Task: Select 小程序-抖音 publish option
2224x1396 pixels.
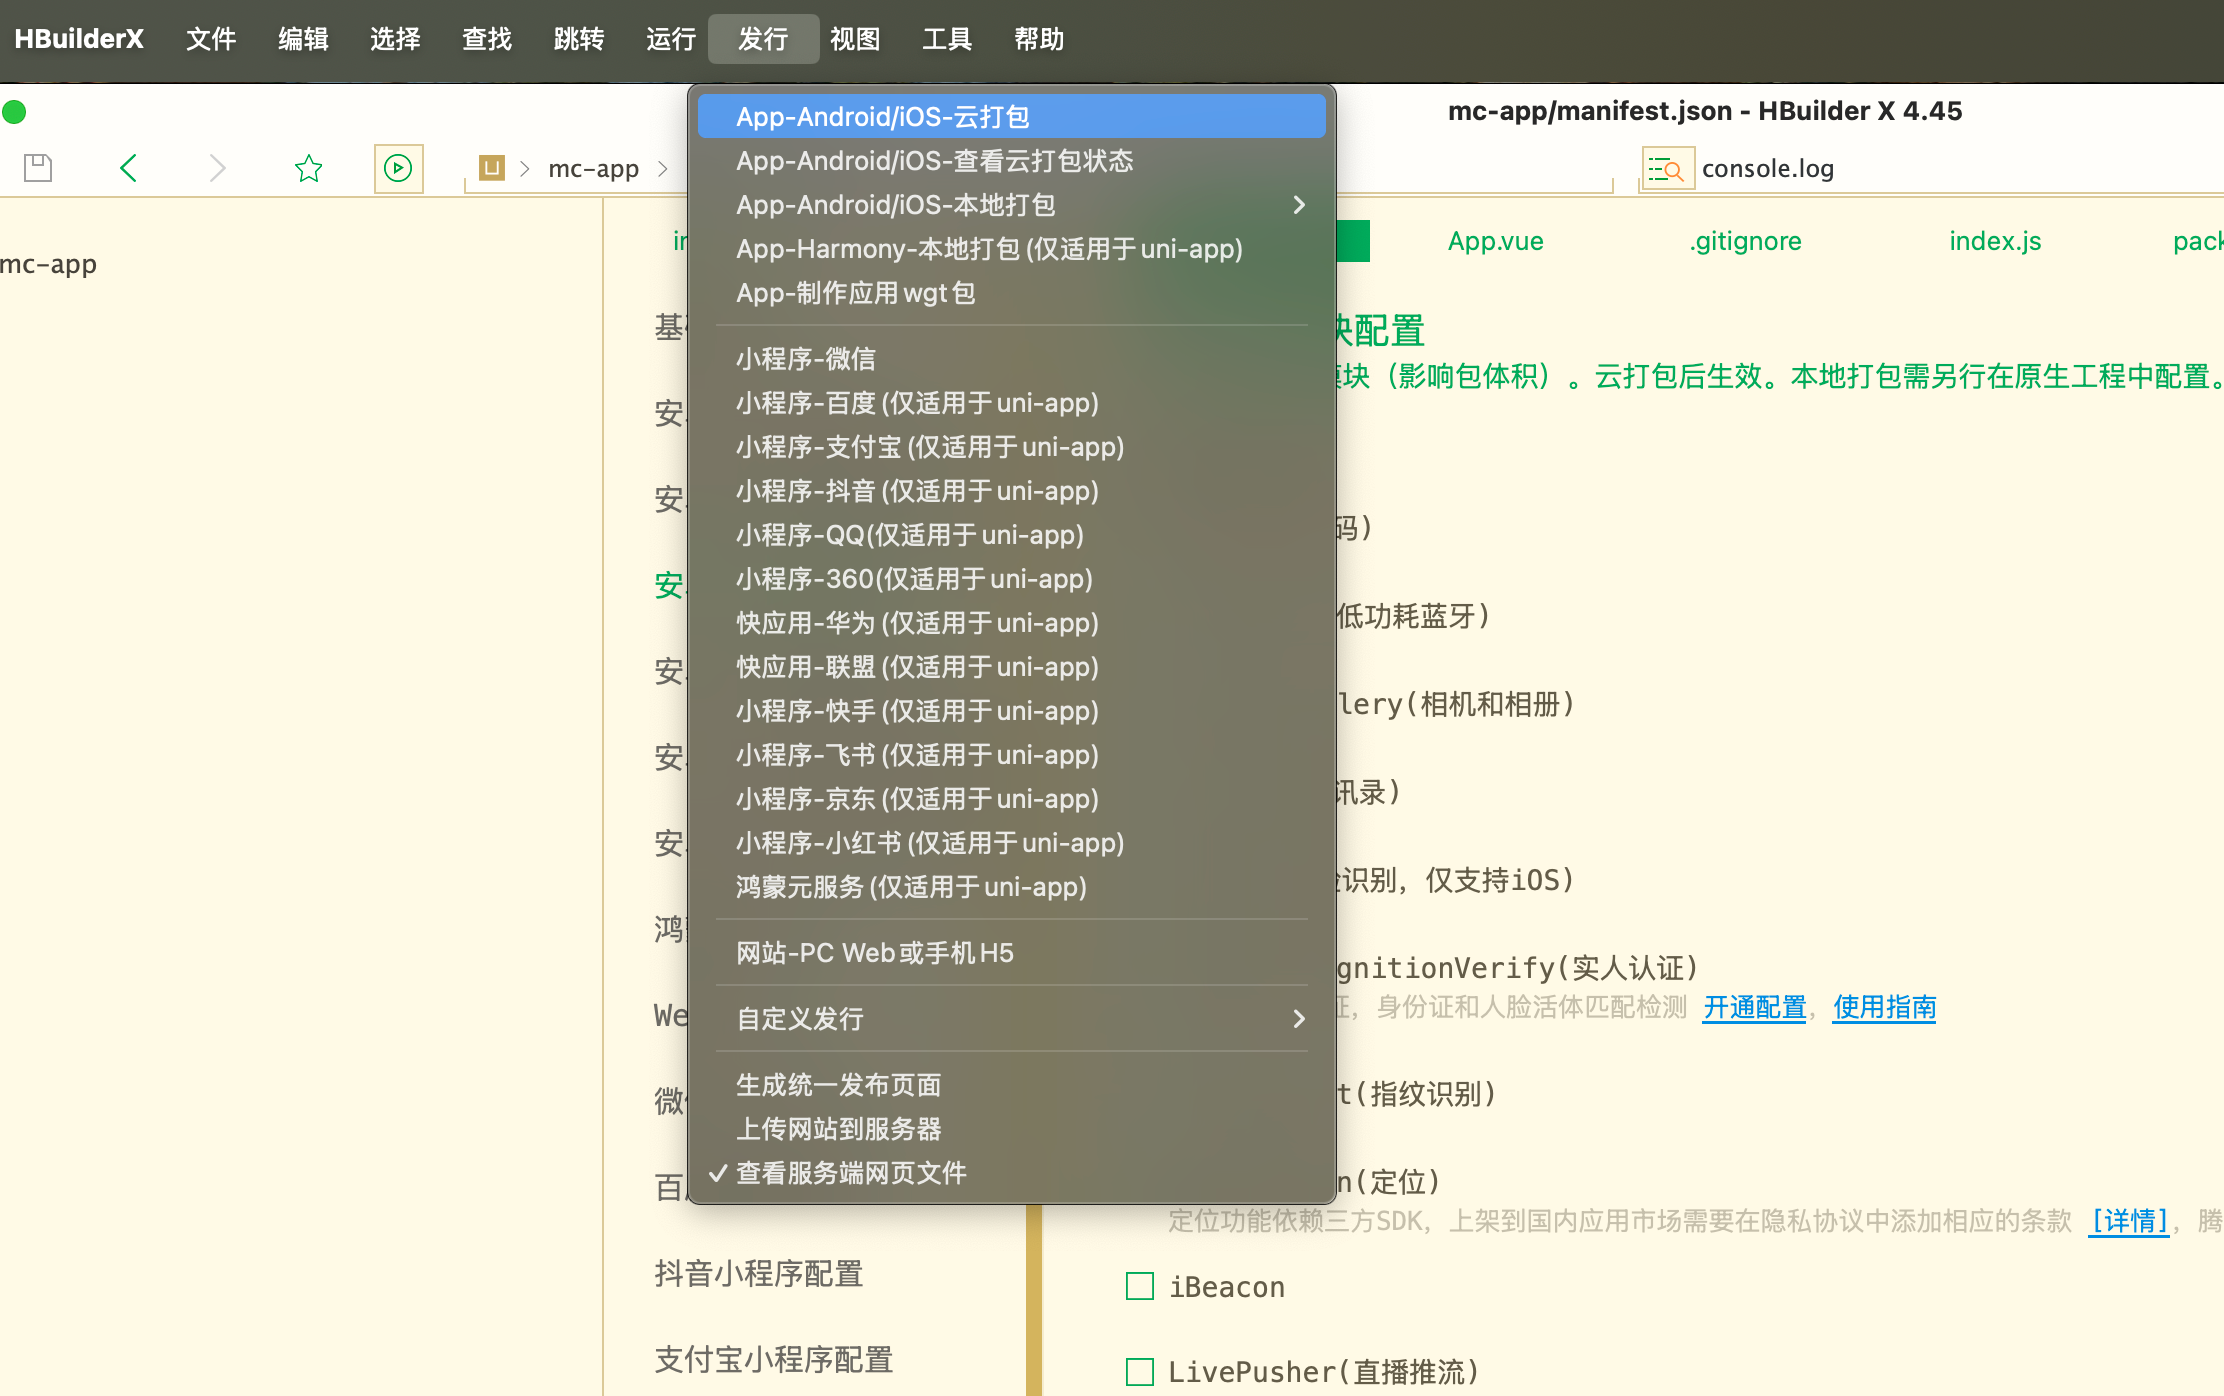Action: coord(1011,491)
